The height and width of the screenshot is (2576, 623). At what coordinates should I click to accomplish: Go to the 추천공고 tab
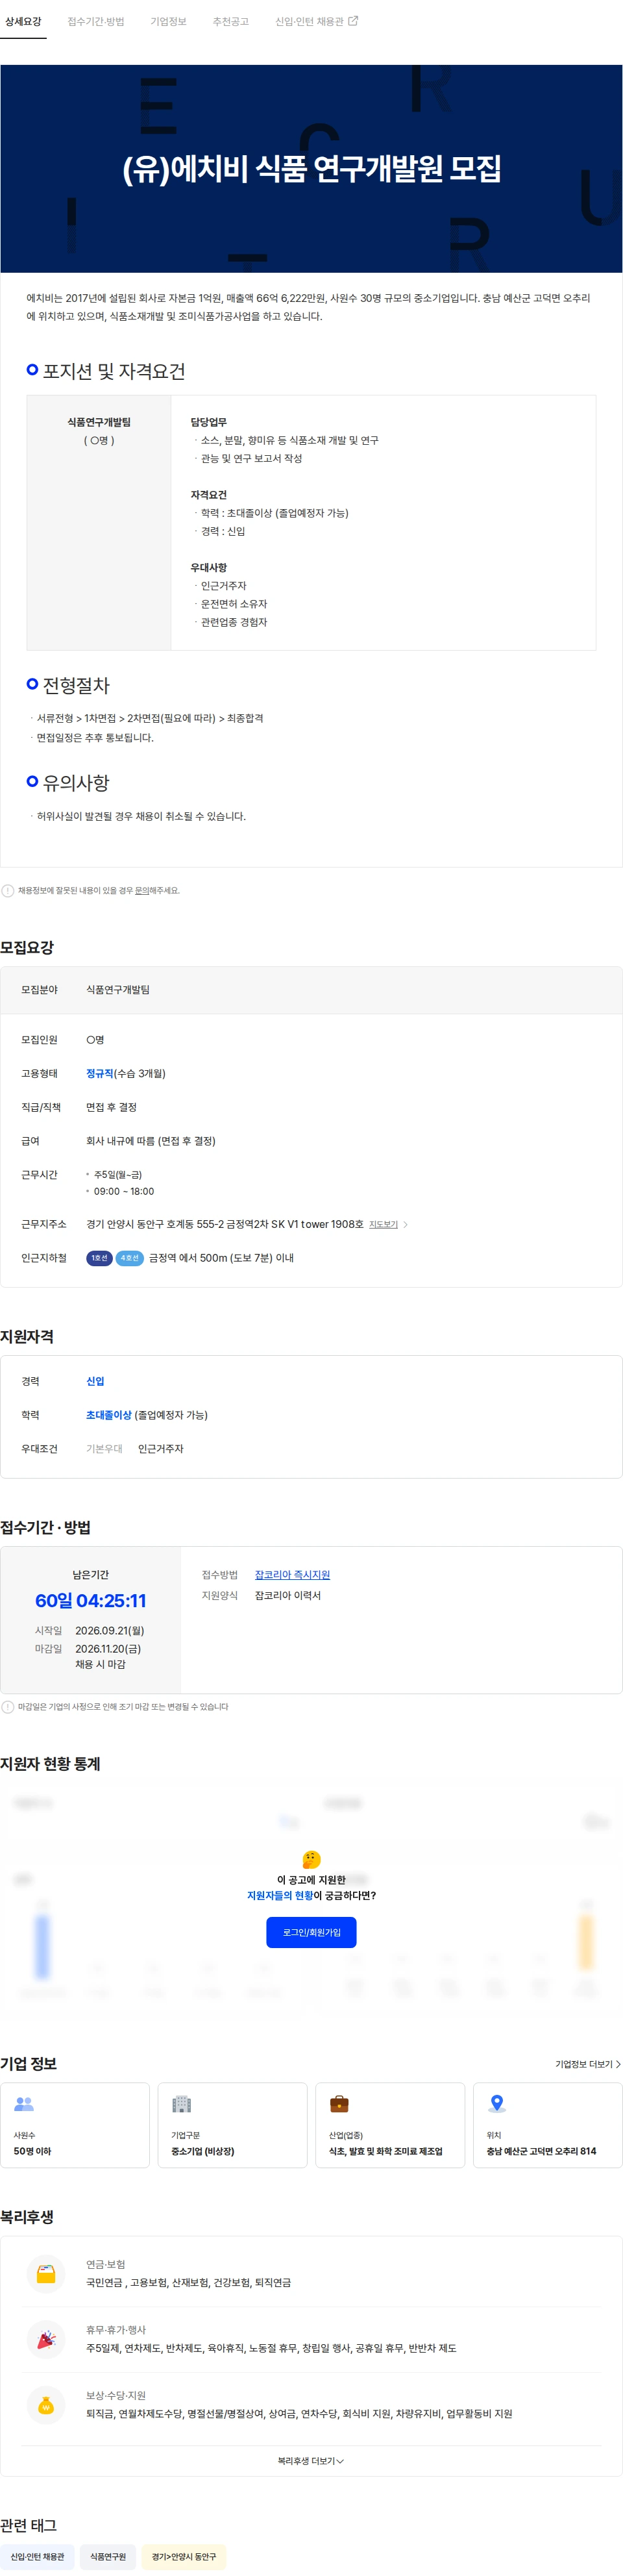click(230, 21)
